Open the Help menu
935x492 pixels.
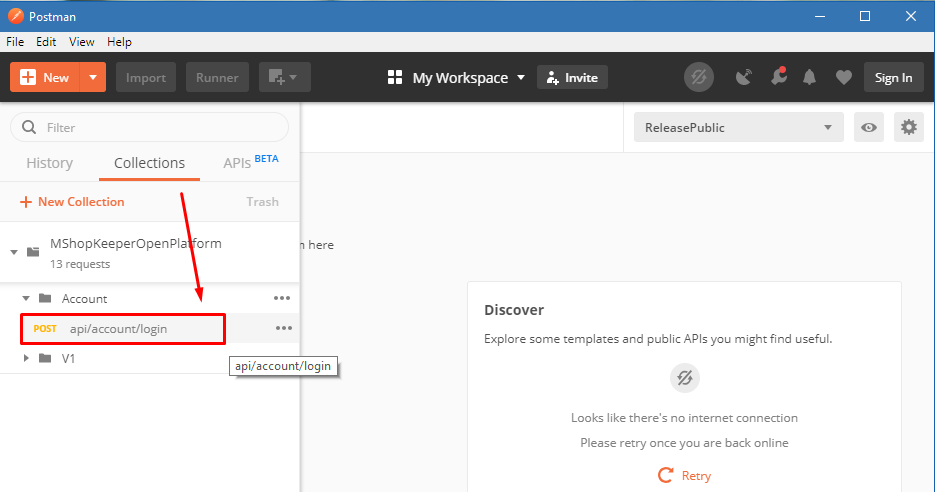pyautogui.click(x=119, y=42)
